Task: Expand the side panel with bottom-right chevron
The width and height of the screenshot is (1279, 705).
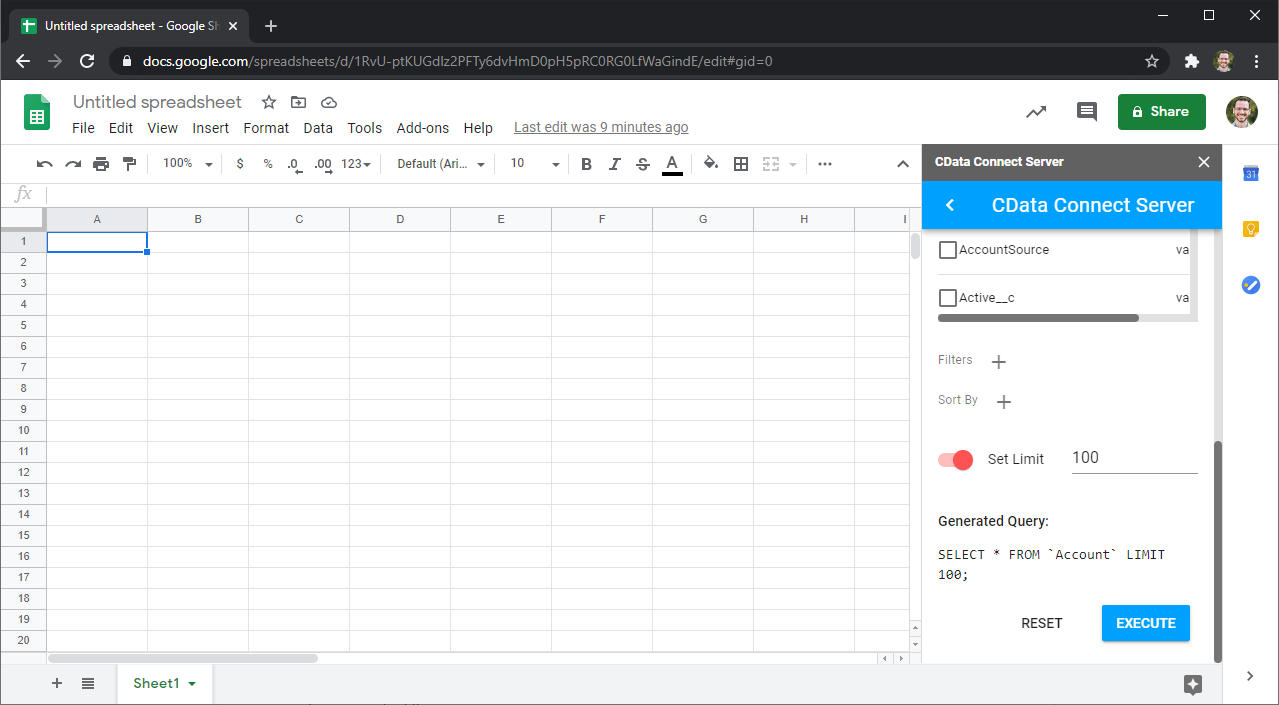Action: [1250, 676]
